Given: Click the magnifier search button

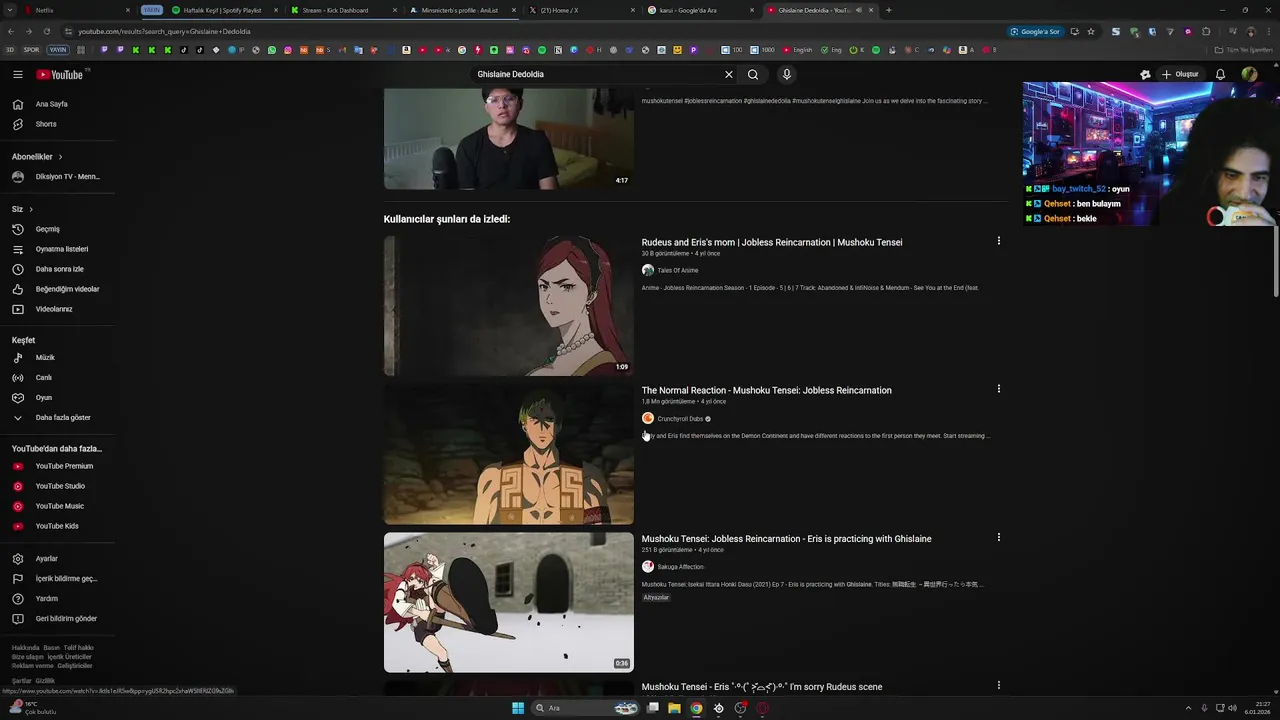Looking at the screenshot, I should point(753,74).
